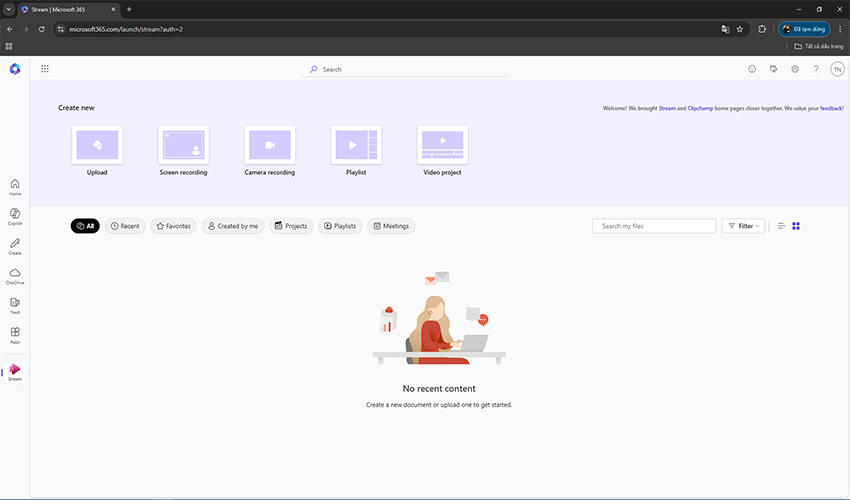Open the tab search dropdown
This screenshot has height=500, width=850.
9,9
